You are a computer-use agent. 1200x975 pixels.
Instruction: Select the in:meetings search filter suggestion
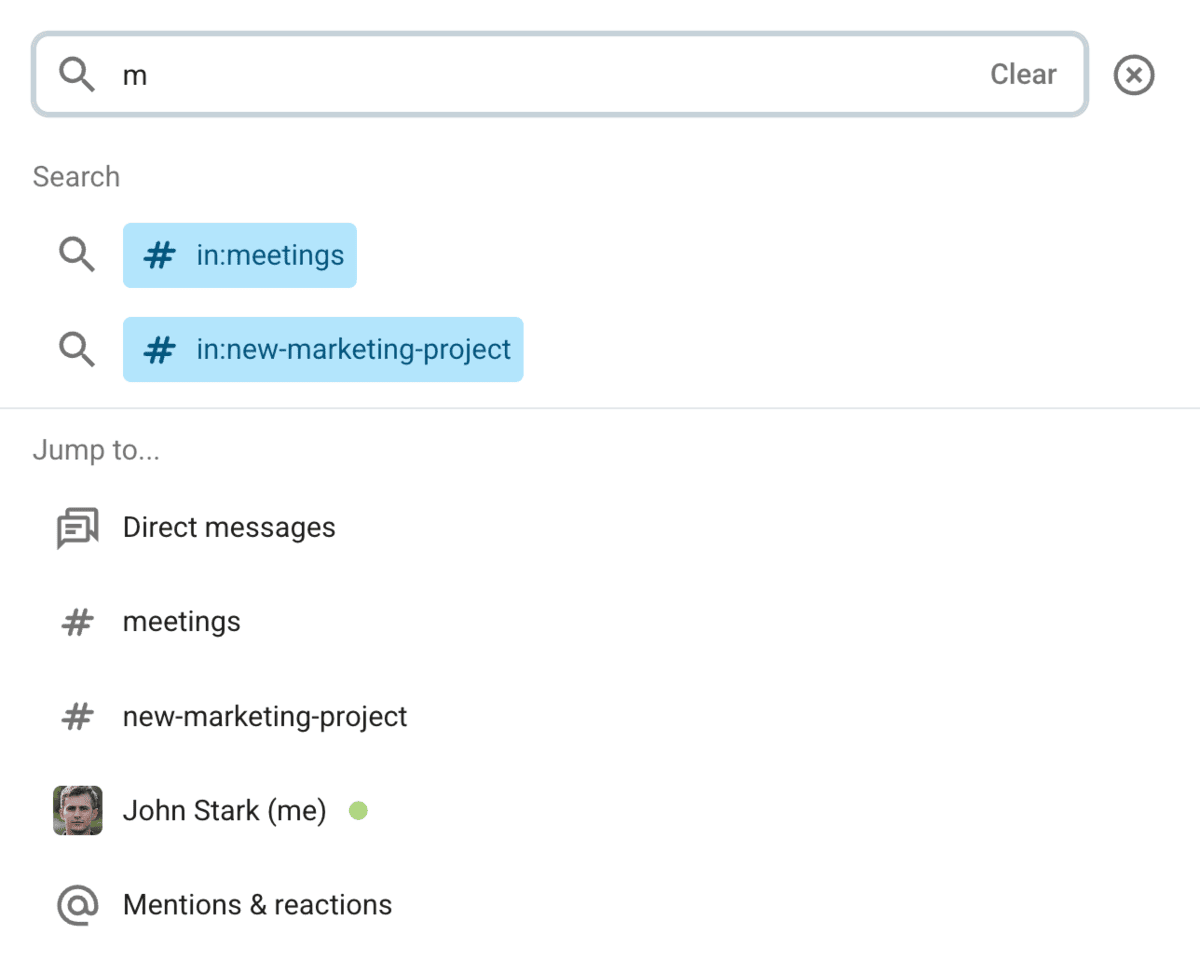pos(240,255)
